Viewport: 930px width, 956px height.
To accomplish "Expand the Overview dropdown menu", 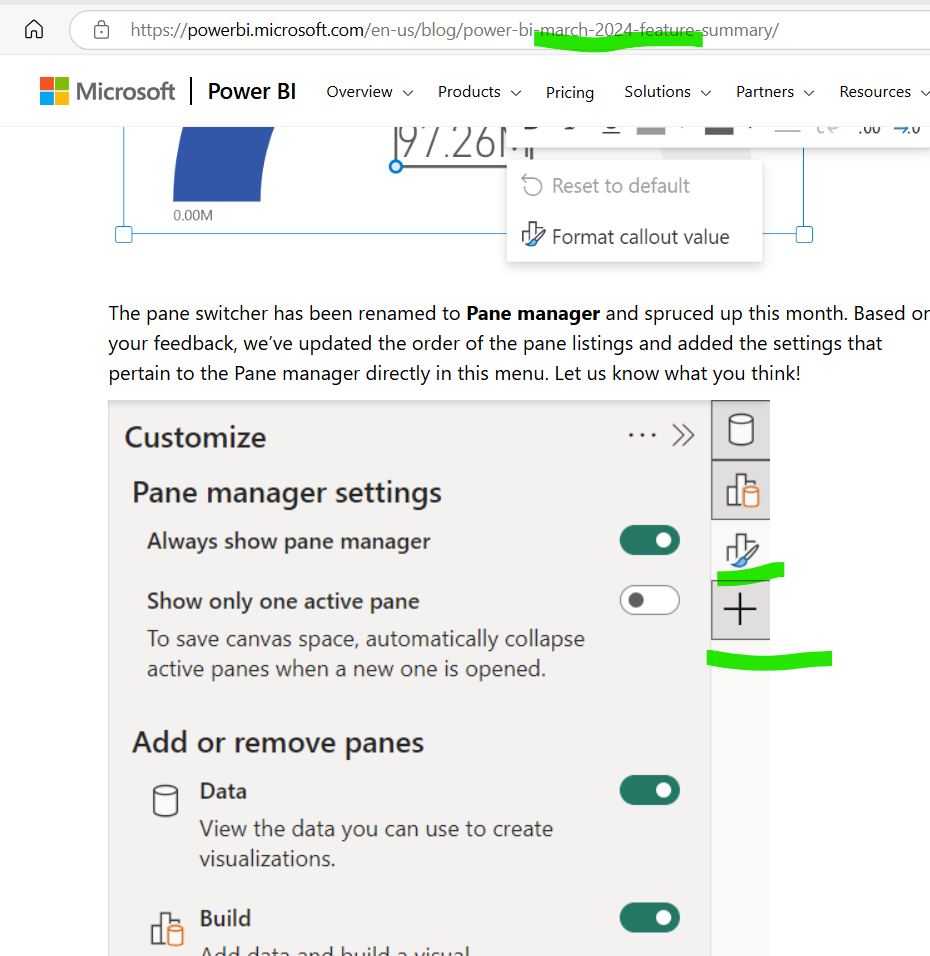I will 370,92.
